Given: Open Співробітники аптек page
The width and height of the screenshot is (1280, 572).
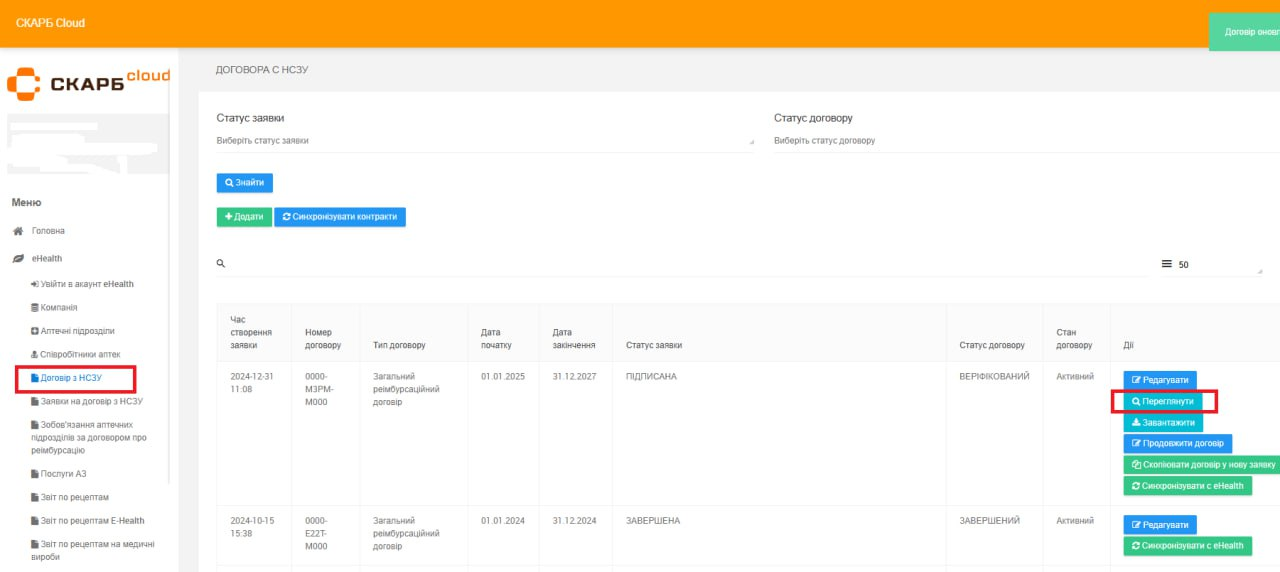Looking at the screenshot, I should point(81,355).
